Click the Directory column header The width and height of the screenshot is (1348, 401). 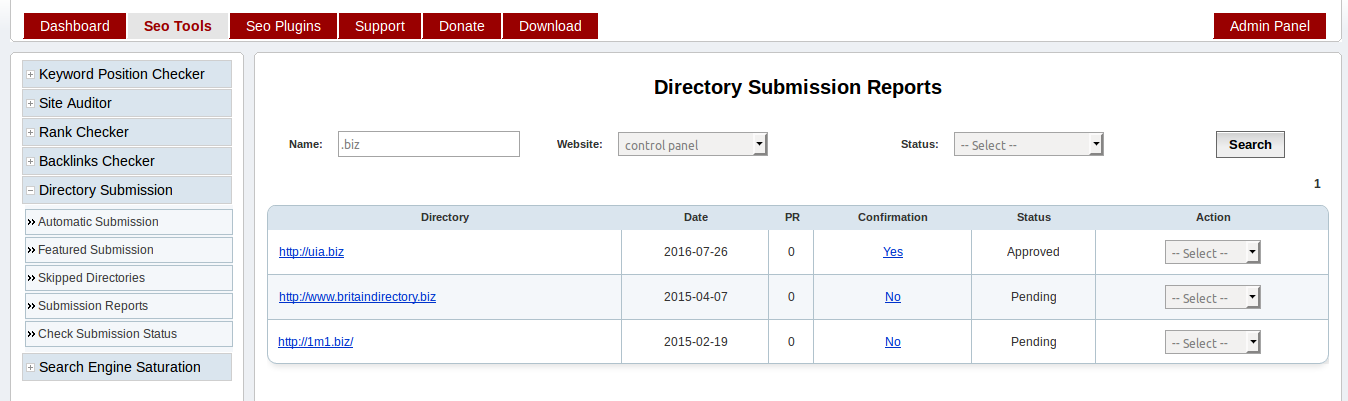445,217
